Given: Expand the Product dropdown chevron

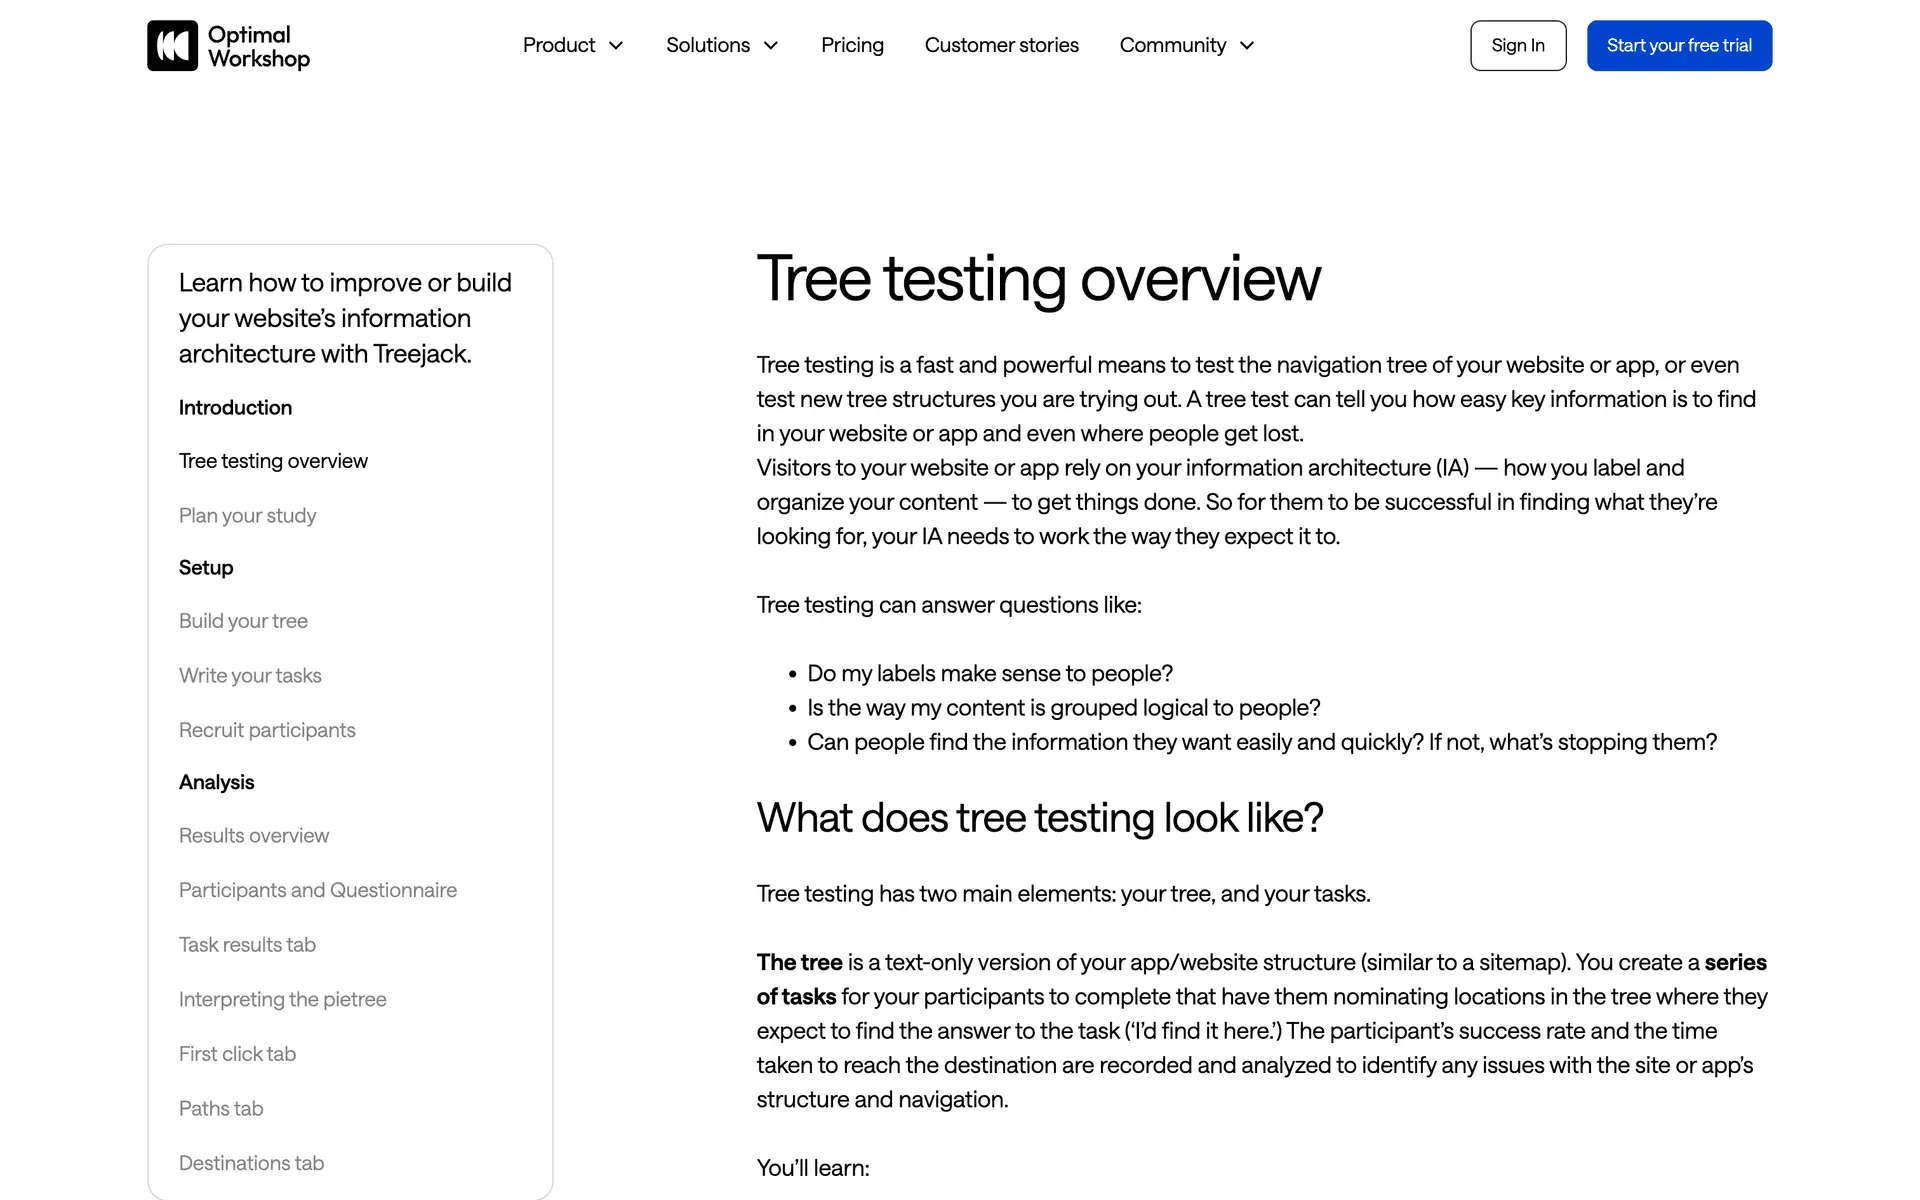Looking at the screenshot, I should pyautogui.click(x=616, y=46).
